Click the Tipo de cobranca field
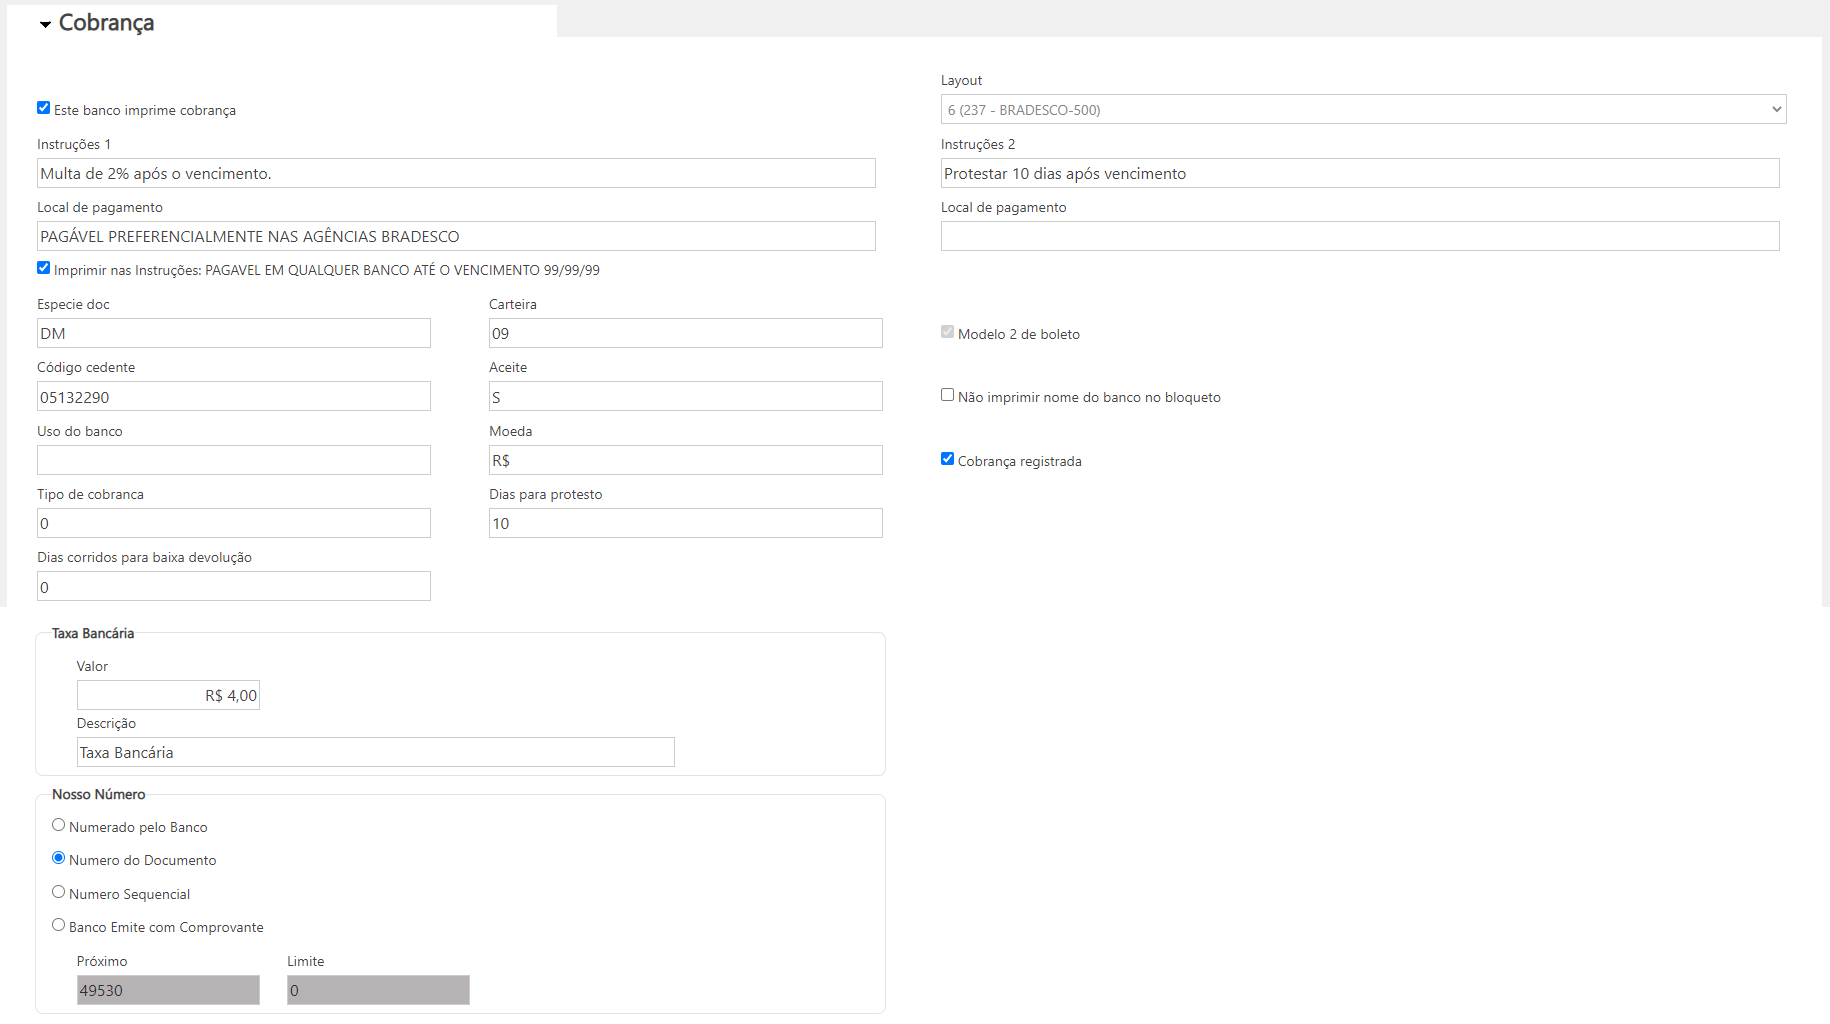 click(x=234, y=523)
